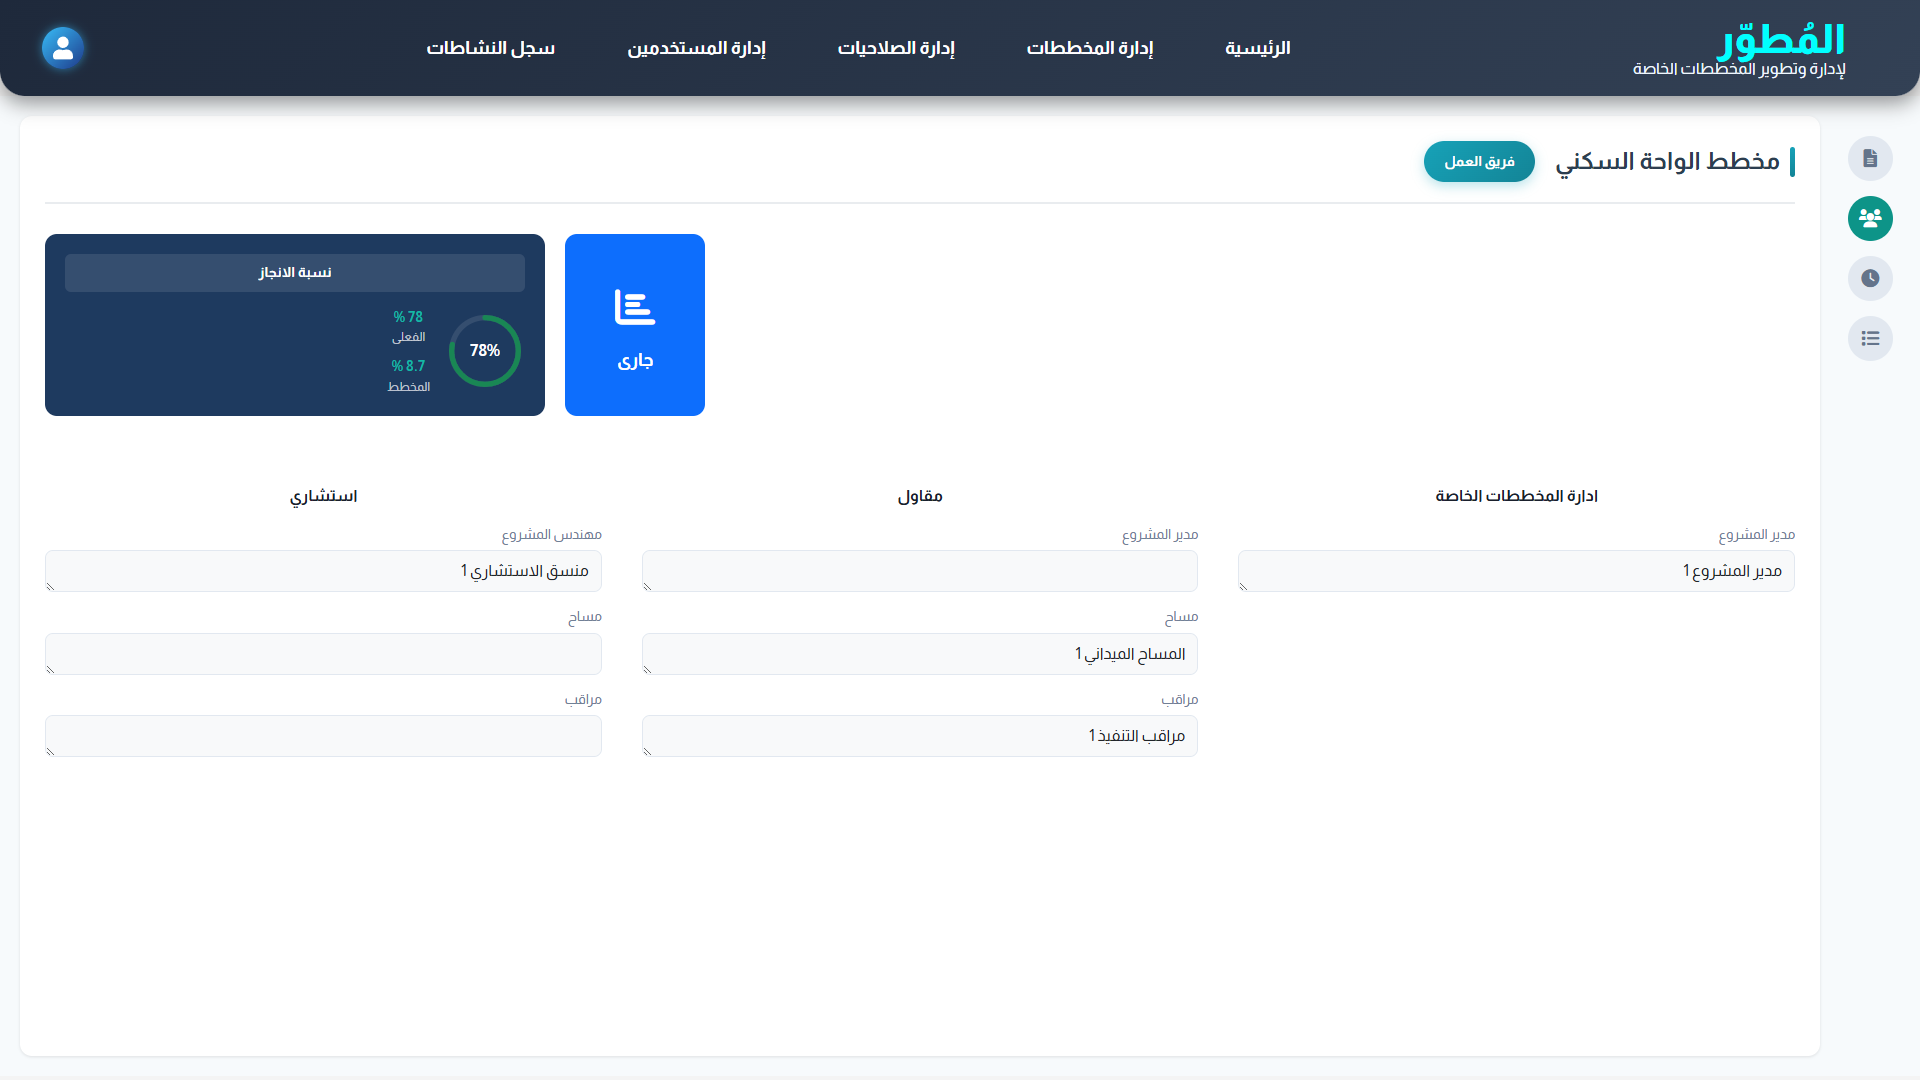Click the مخطط الواحة السكني title
This screenshot has height=1080, width=1920.
point(1667,161)
